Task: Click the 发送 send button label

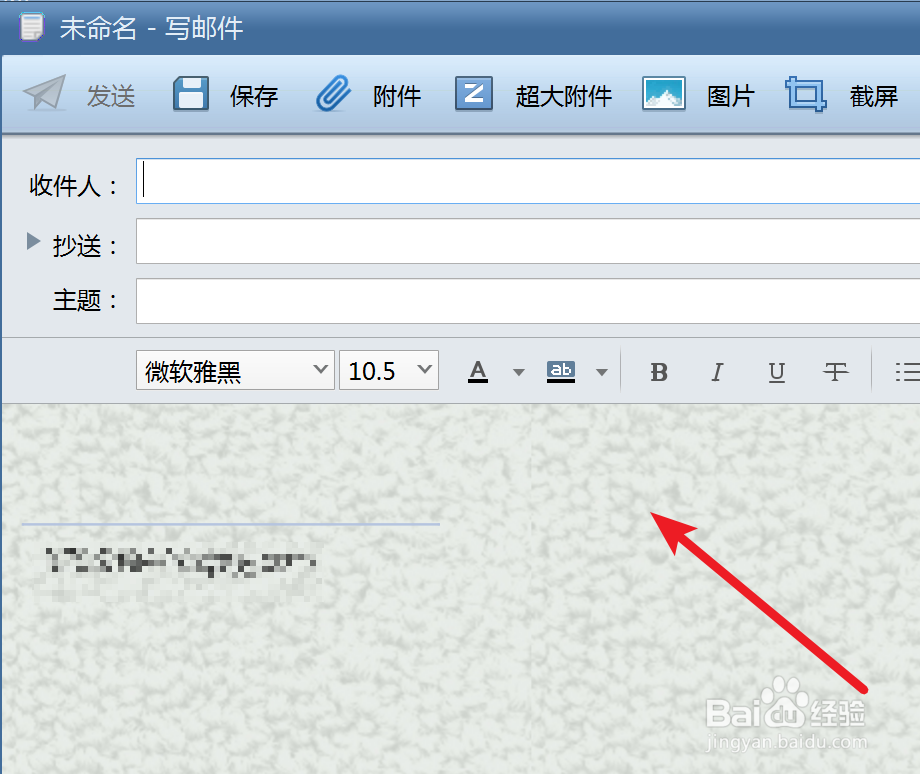Action: coord(110,96)
